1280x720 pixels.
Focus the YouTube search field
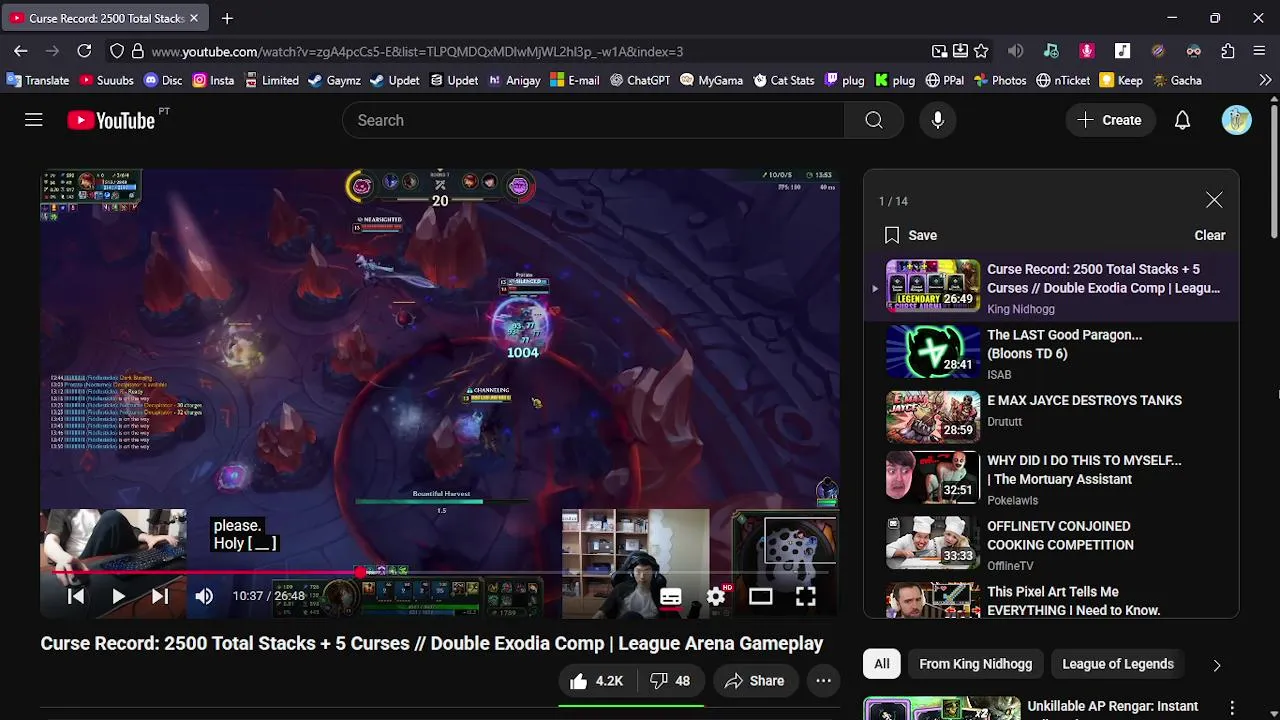tap(594, 120)
